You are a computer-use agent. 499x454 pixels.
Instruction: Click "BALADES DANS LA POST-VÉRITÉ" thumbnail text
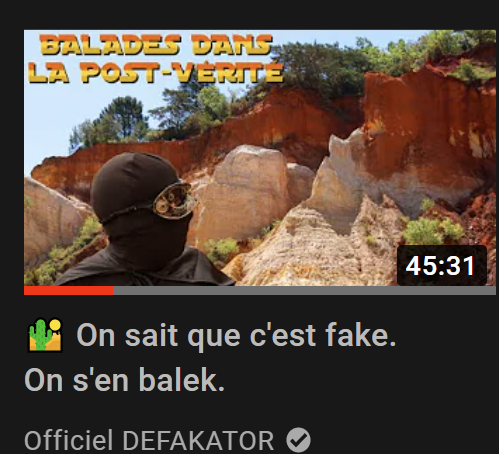click(x=156, y=59)
